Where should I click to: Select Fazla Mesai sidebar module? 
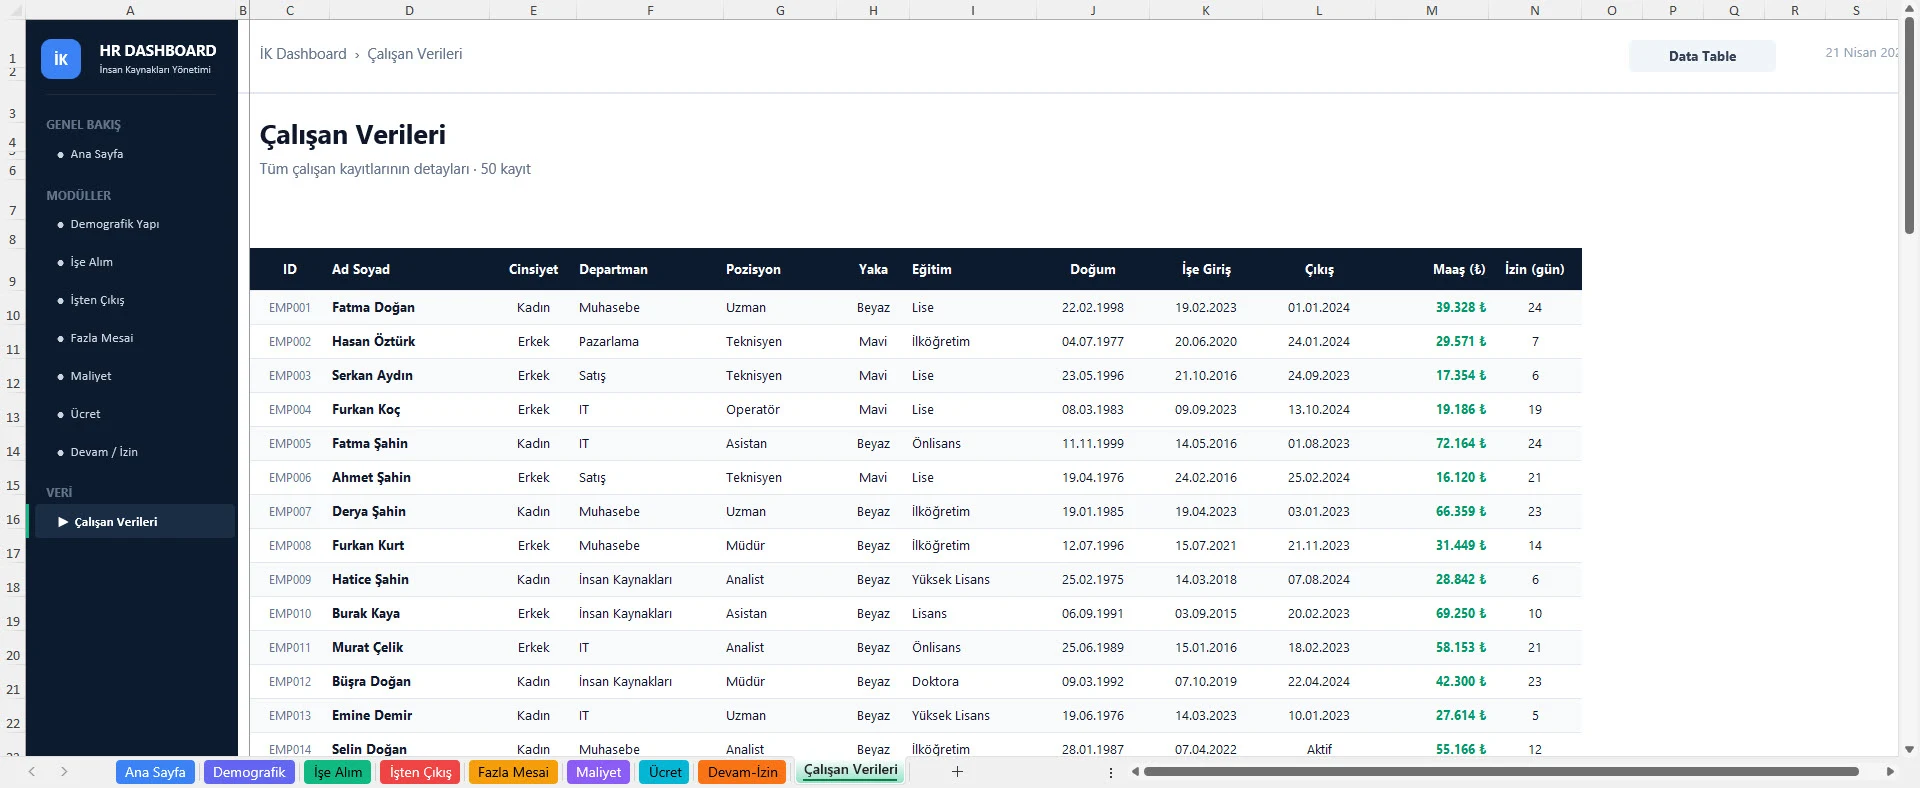101,338
